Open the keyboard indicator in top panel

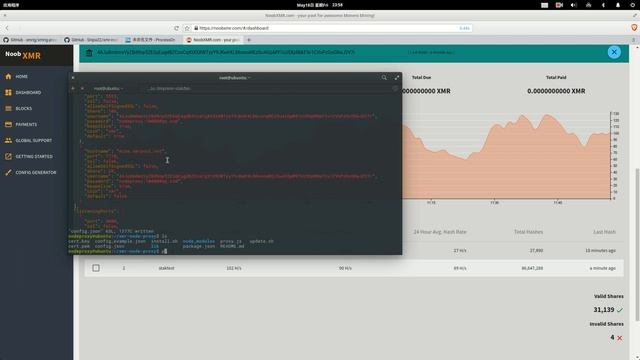coord(544,5)
